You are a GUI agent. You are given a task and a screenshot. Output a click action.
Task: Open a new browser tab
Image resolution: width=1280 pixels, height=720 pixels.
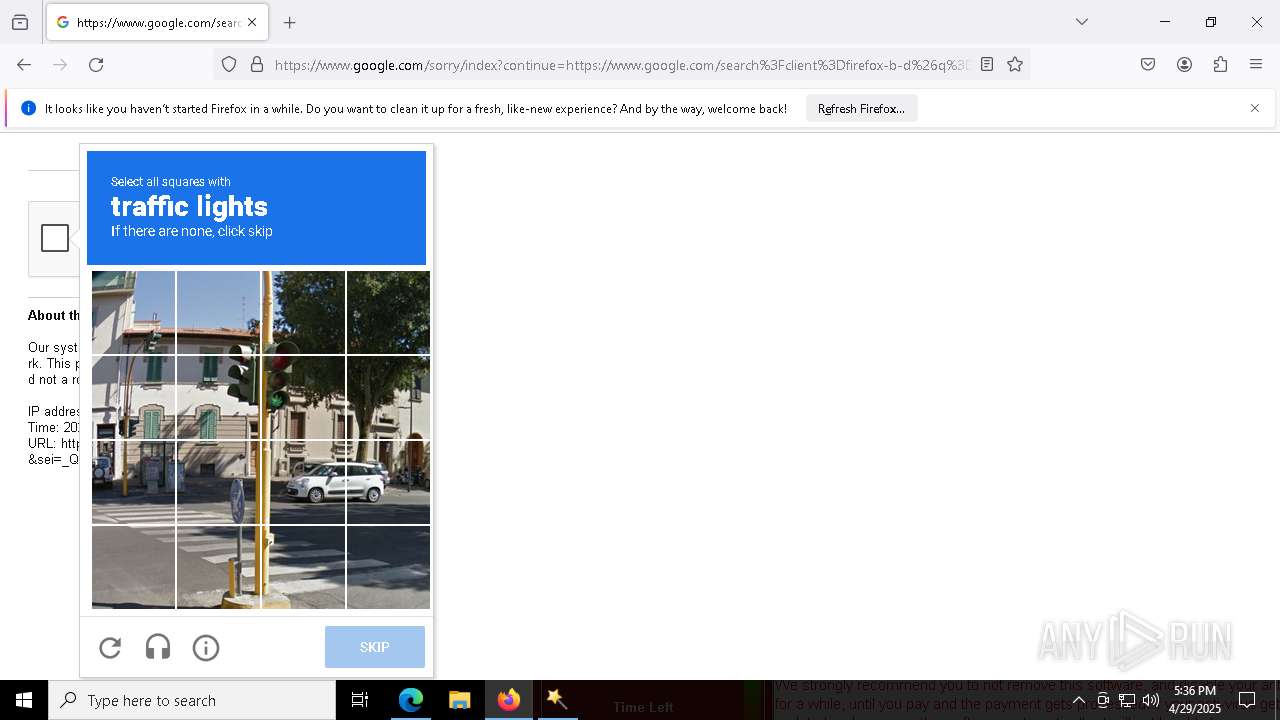290,22
